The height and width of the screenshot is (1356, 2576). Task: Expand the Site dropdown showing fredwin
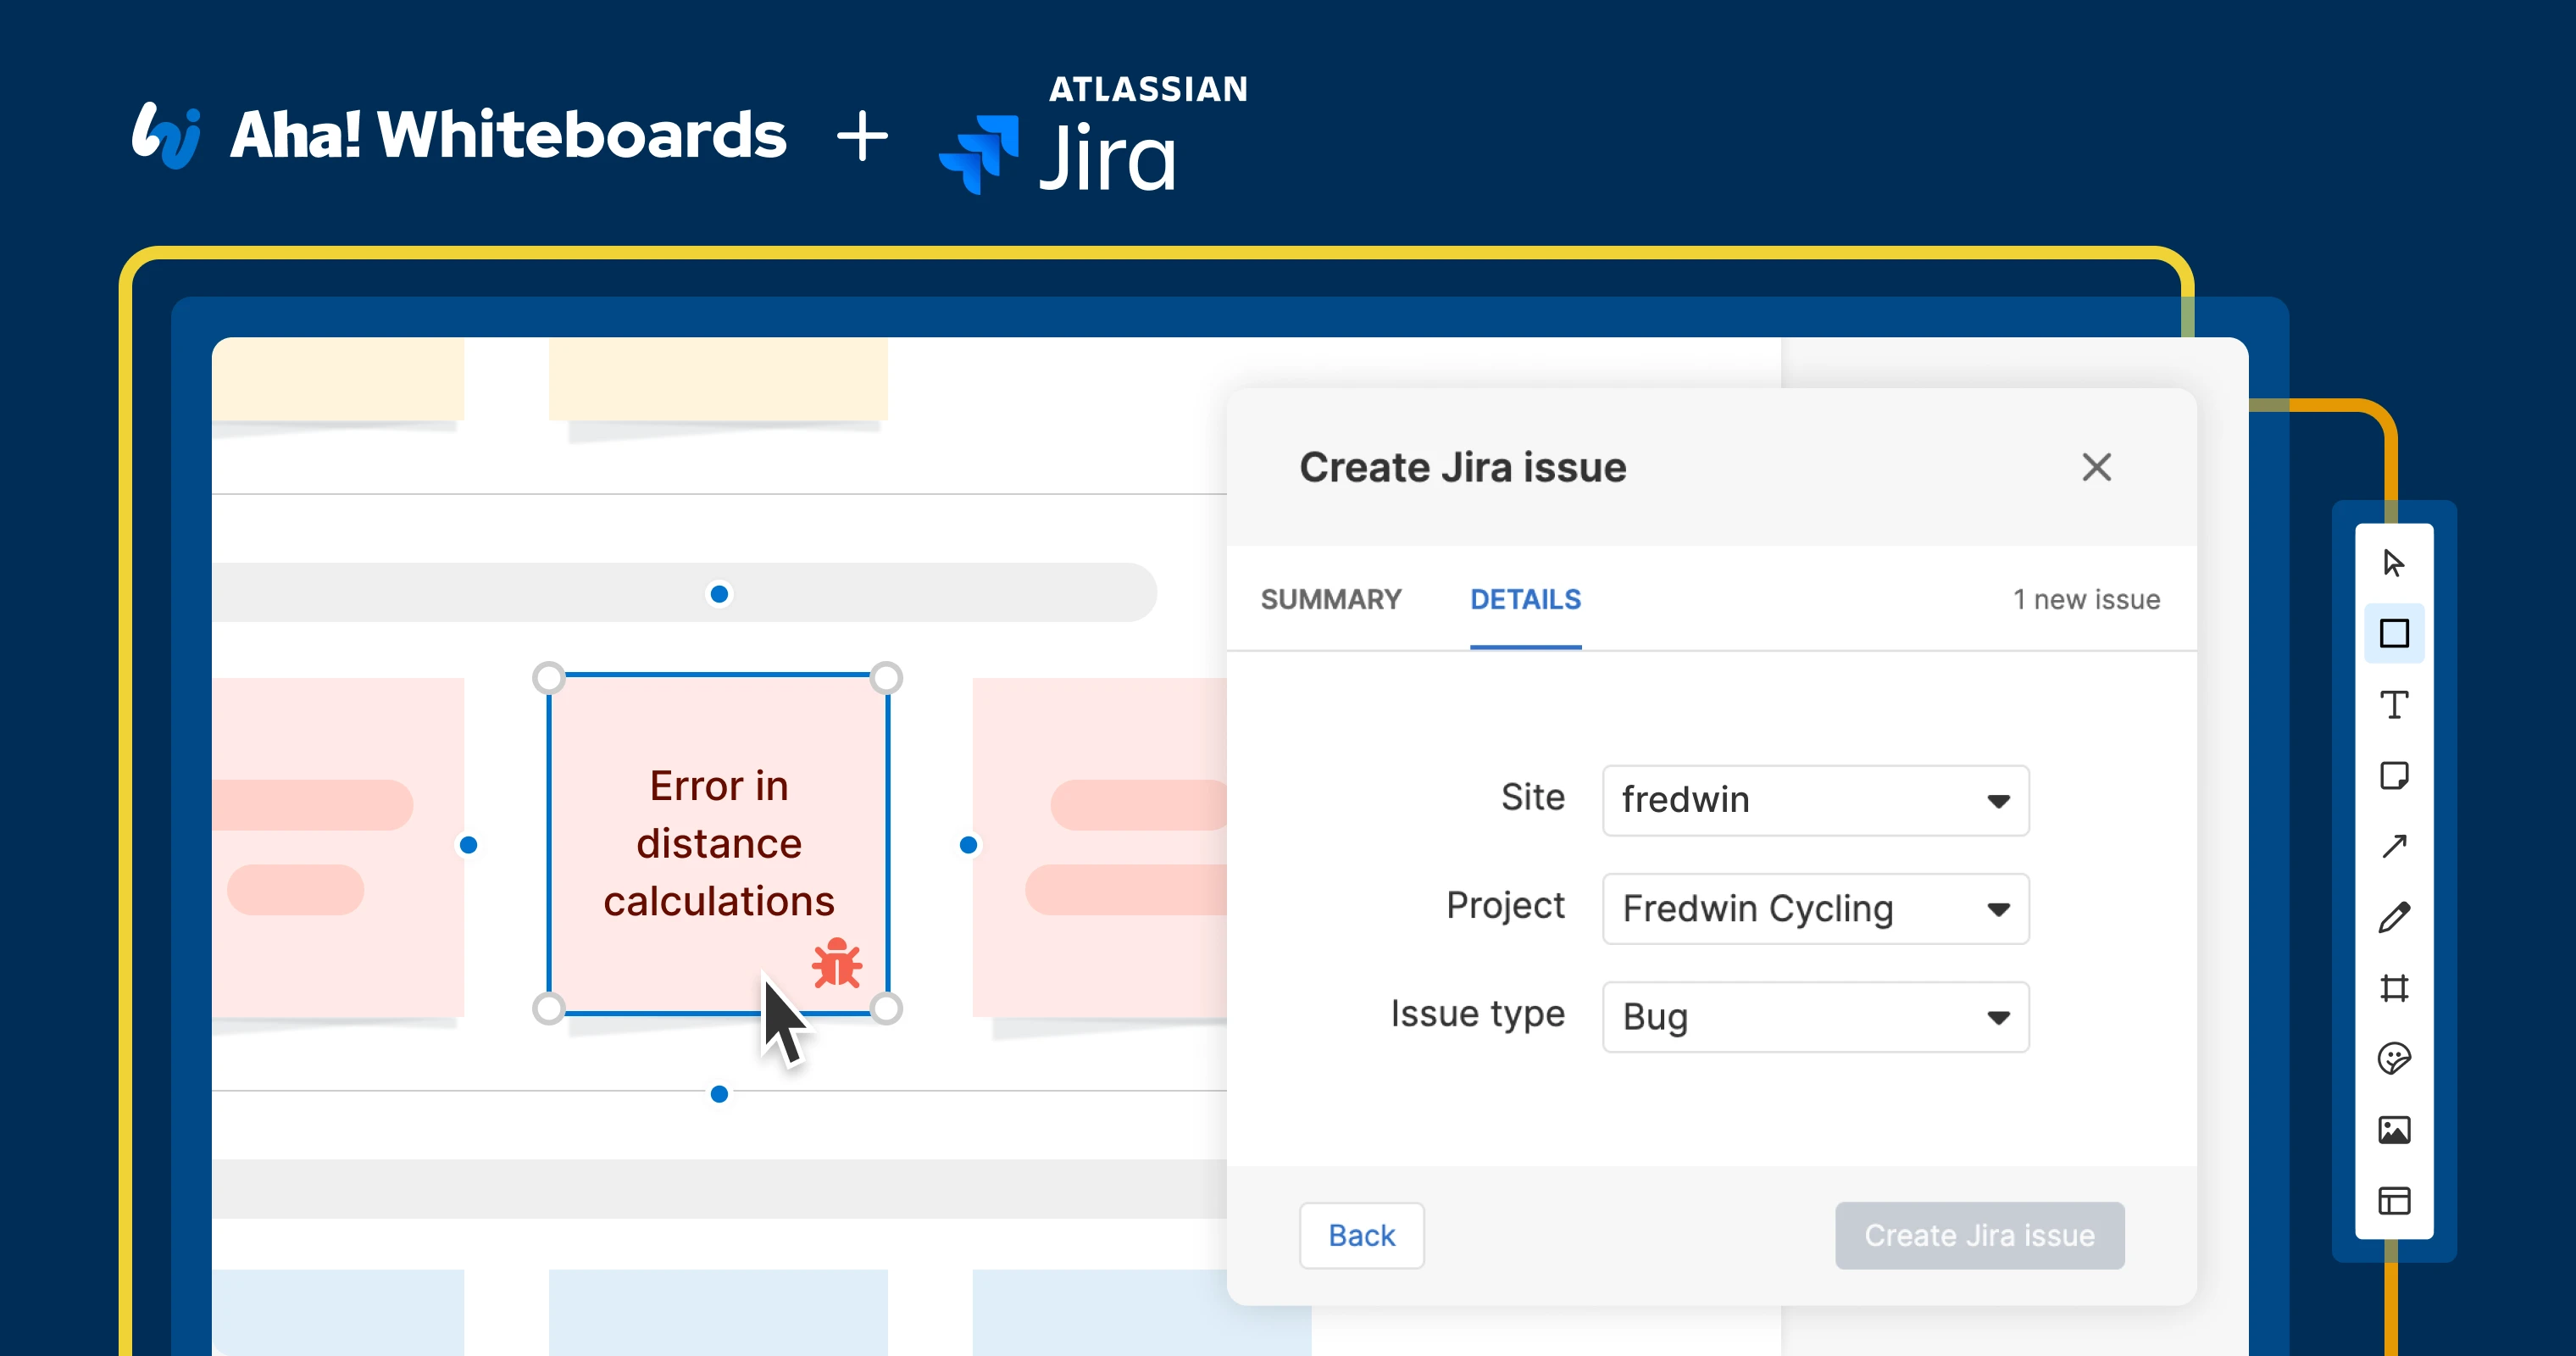coord(1814,800)
